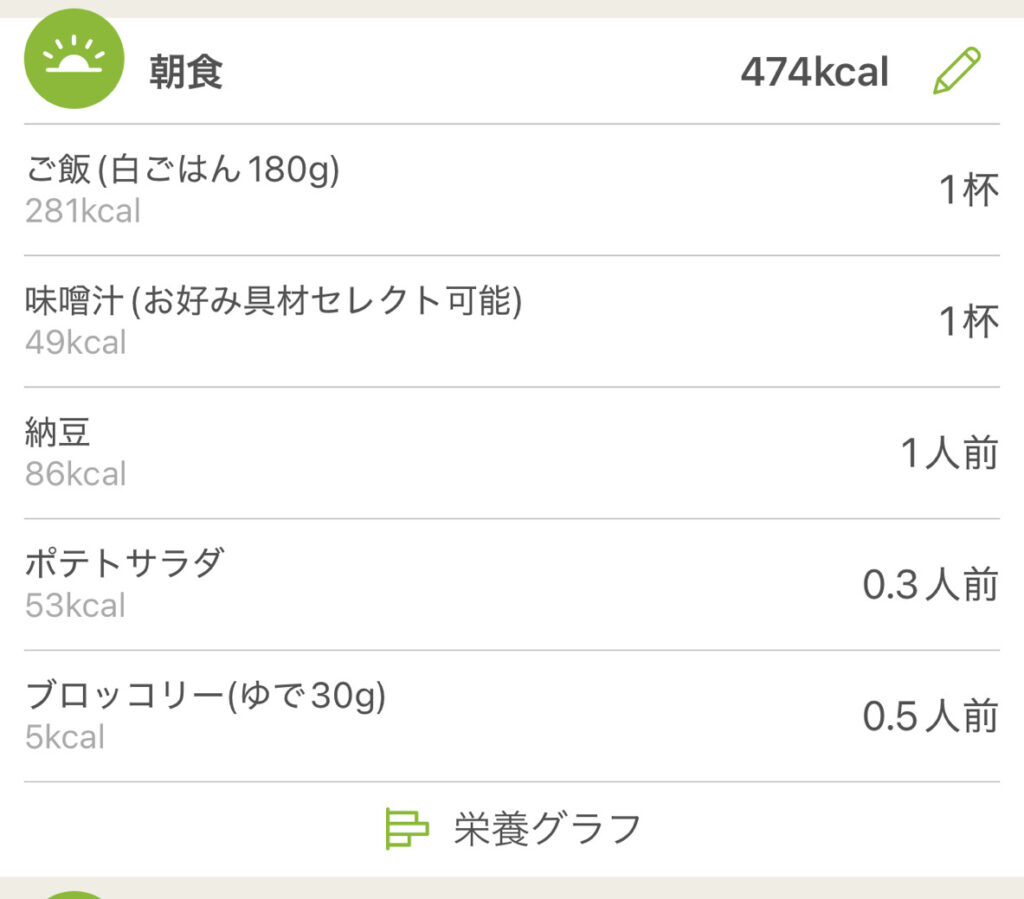This screenshot has height=899, width=1024.
Task: Tap the 0.3人前 serving amount
Action: tap(930, 585)
